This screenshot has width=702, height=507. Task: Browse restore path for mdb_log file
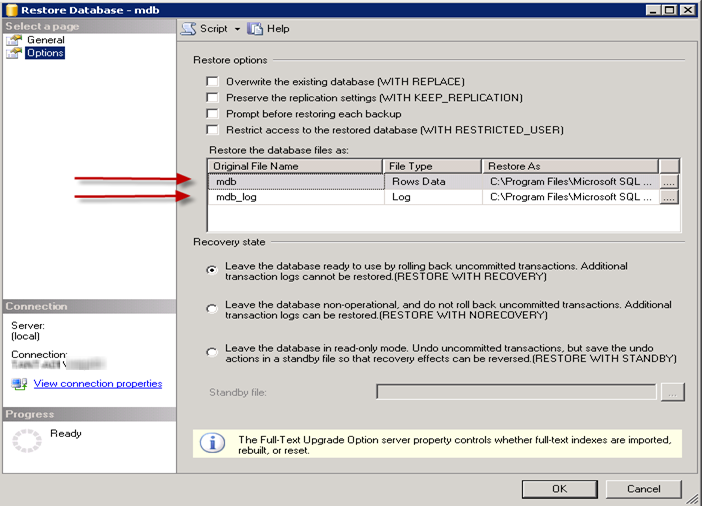[669, 198]
